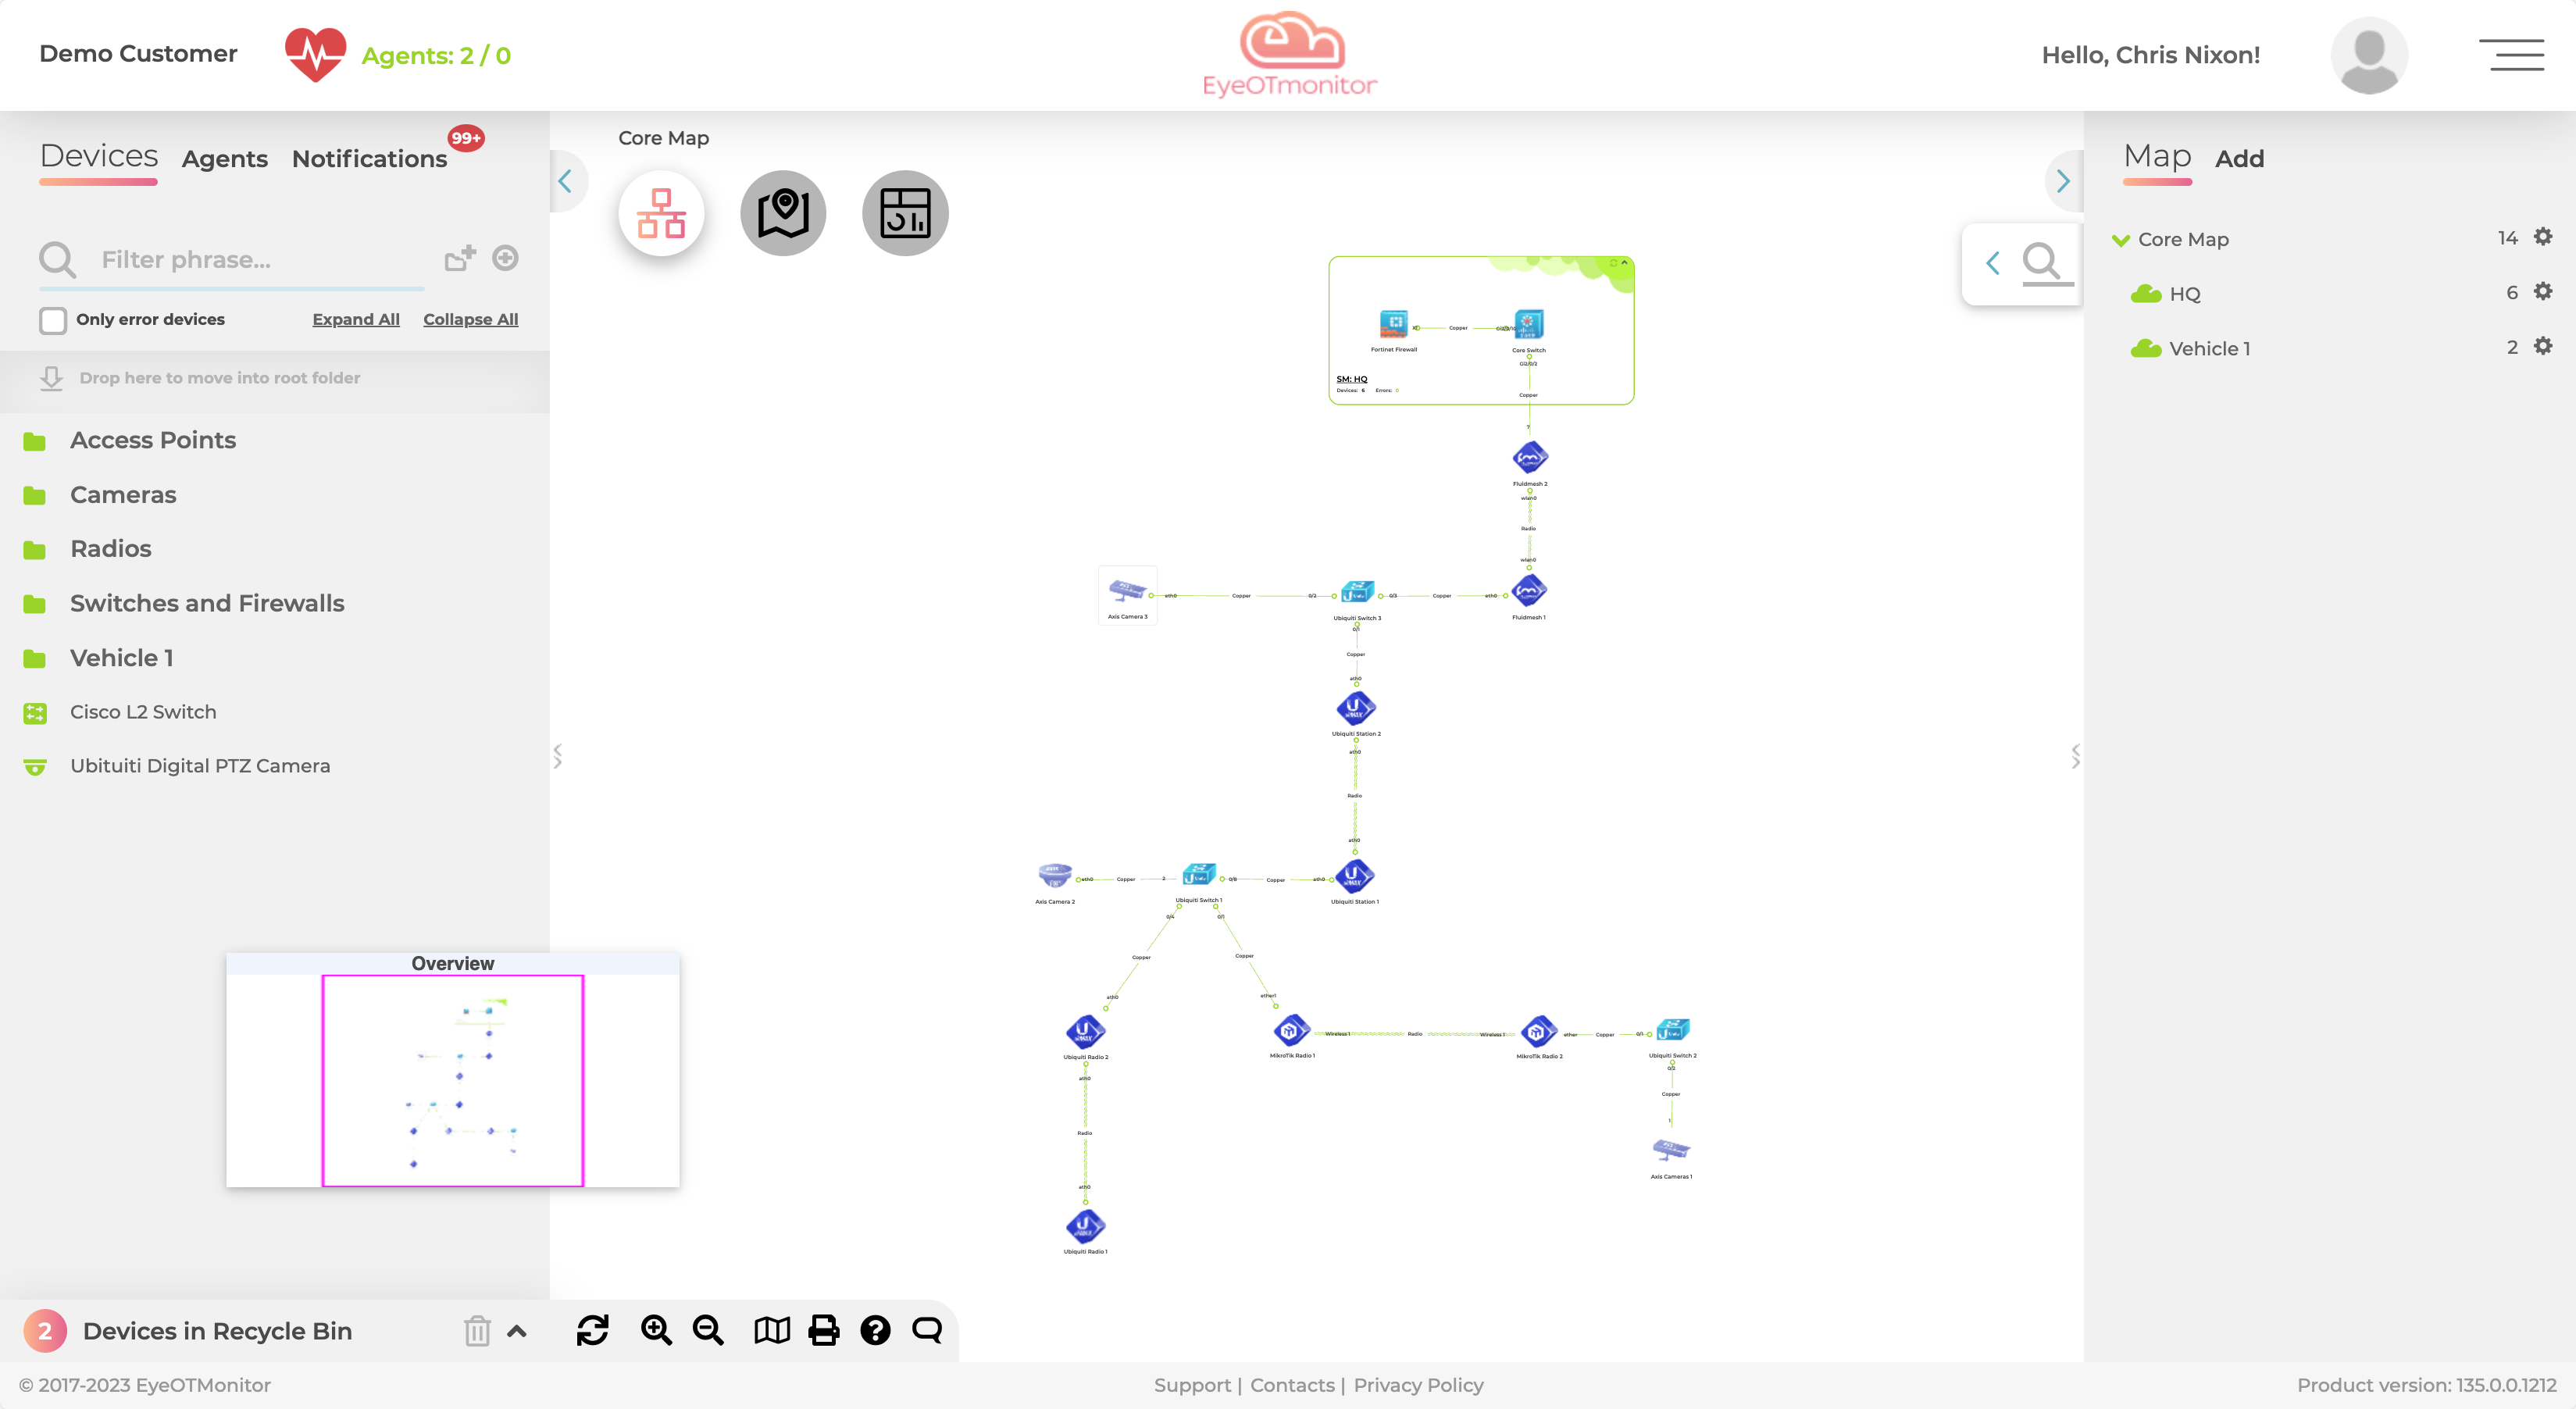Image resolution: width=2576 pixels, height=1409 pixels.
Task: Zoom in on the map
Action: [x=656, y=1330]
